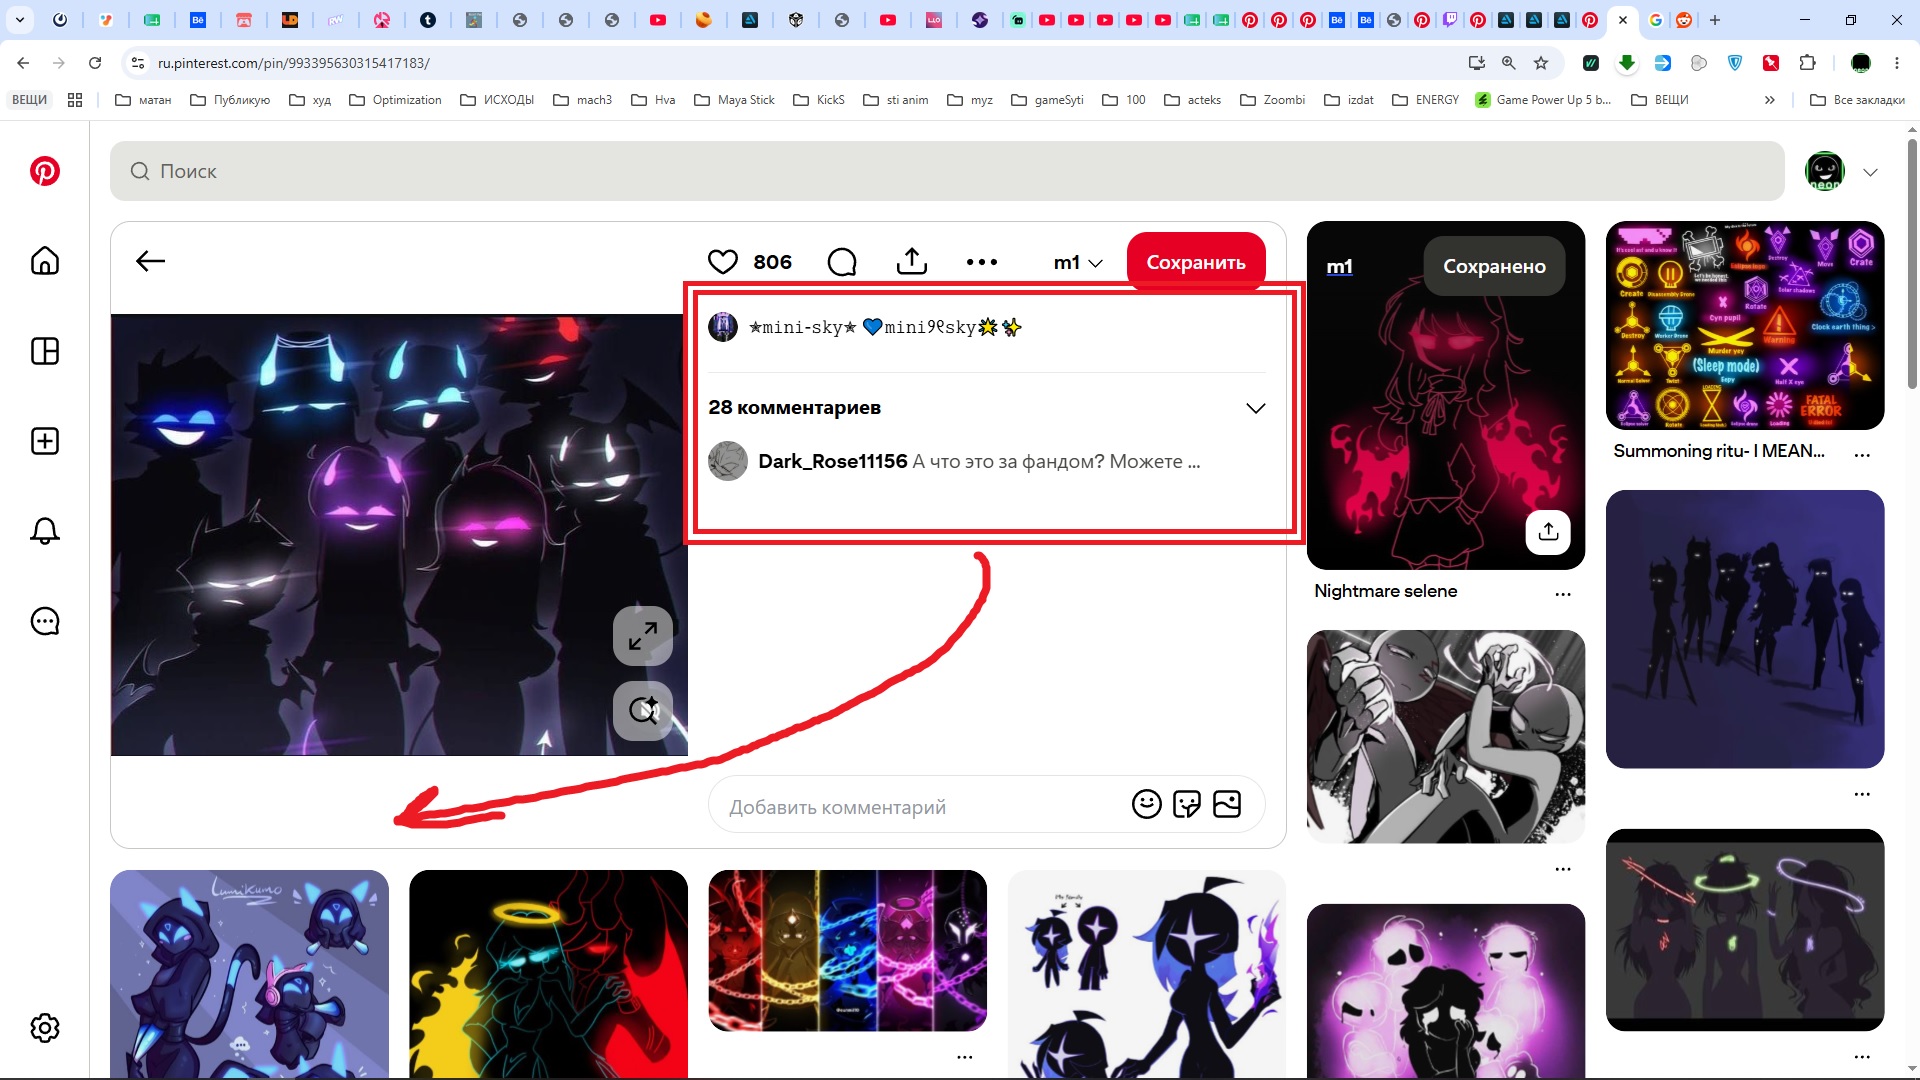This screenshot has height=1080, width=1920.
Task: Click the browser address bar URL
Action: [x=294, y=63]
